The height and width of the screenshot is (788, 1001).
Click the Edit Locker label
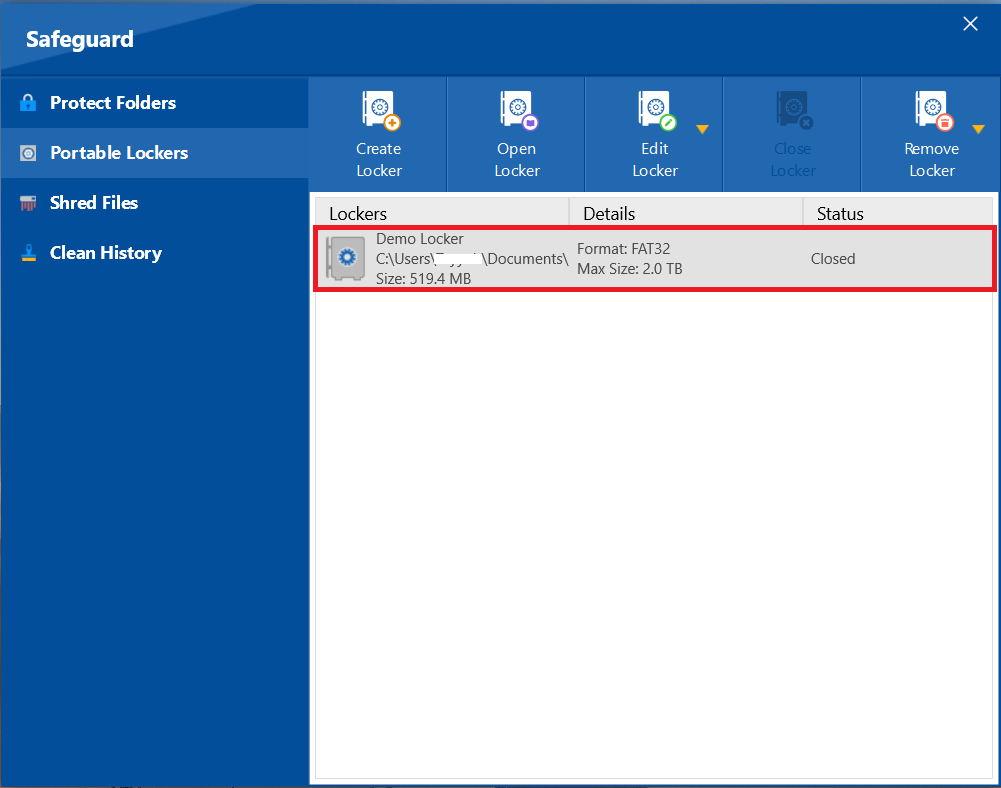(x=655, y=160)
